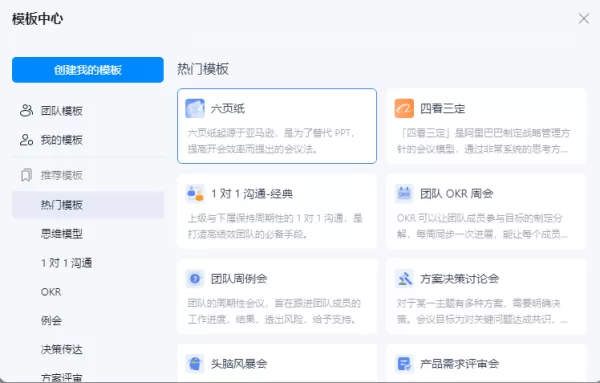Click 六页纸 description about 亚马逊
This screenshot has height=383, width=600.
point(272,141)
